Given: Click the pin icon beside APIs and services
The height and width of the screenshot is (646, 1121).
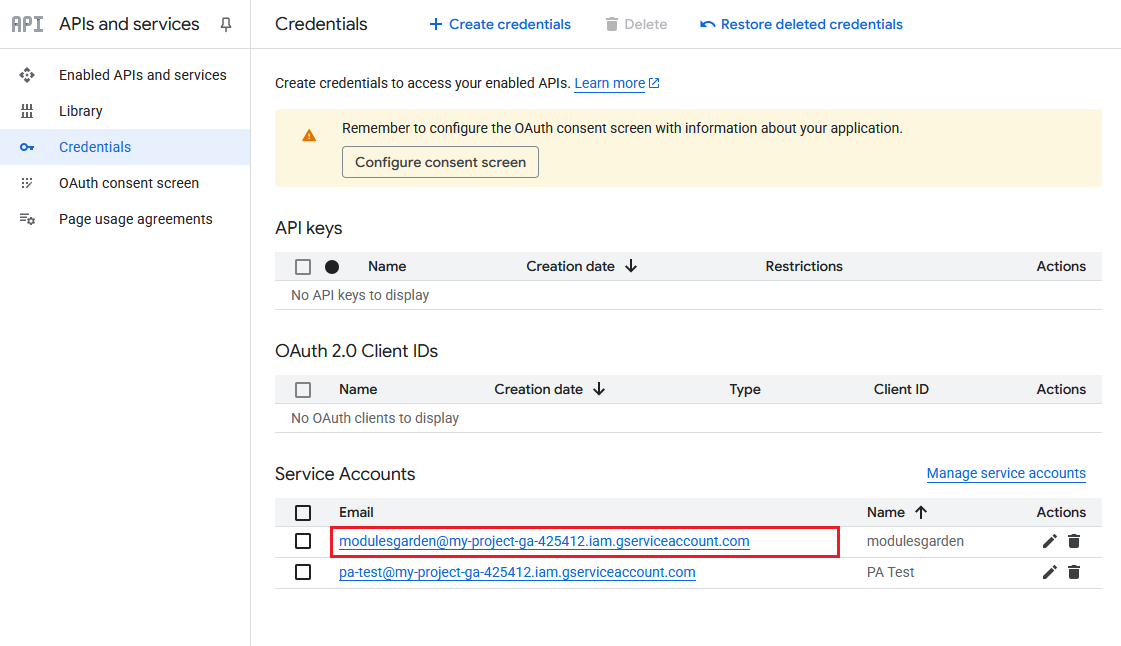Looking at the screenshot, I should (x=226, y=25).
